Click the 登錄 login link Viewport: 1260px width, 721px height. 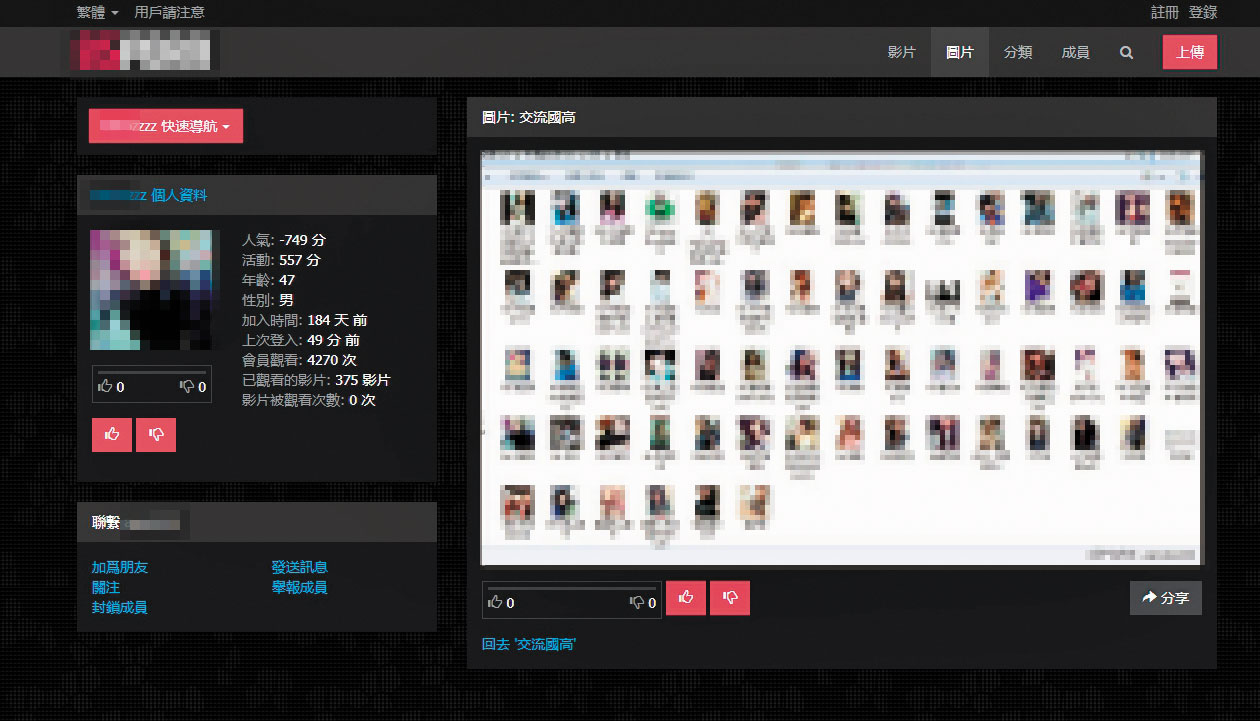point(1203,12)
